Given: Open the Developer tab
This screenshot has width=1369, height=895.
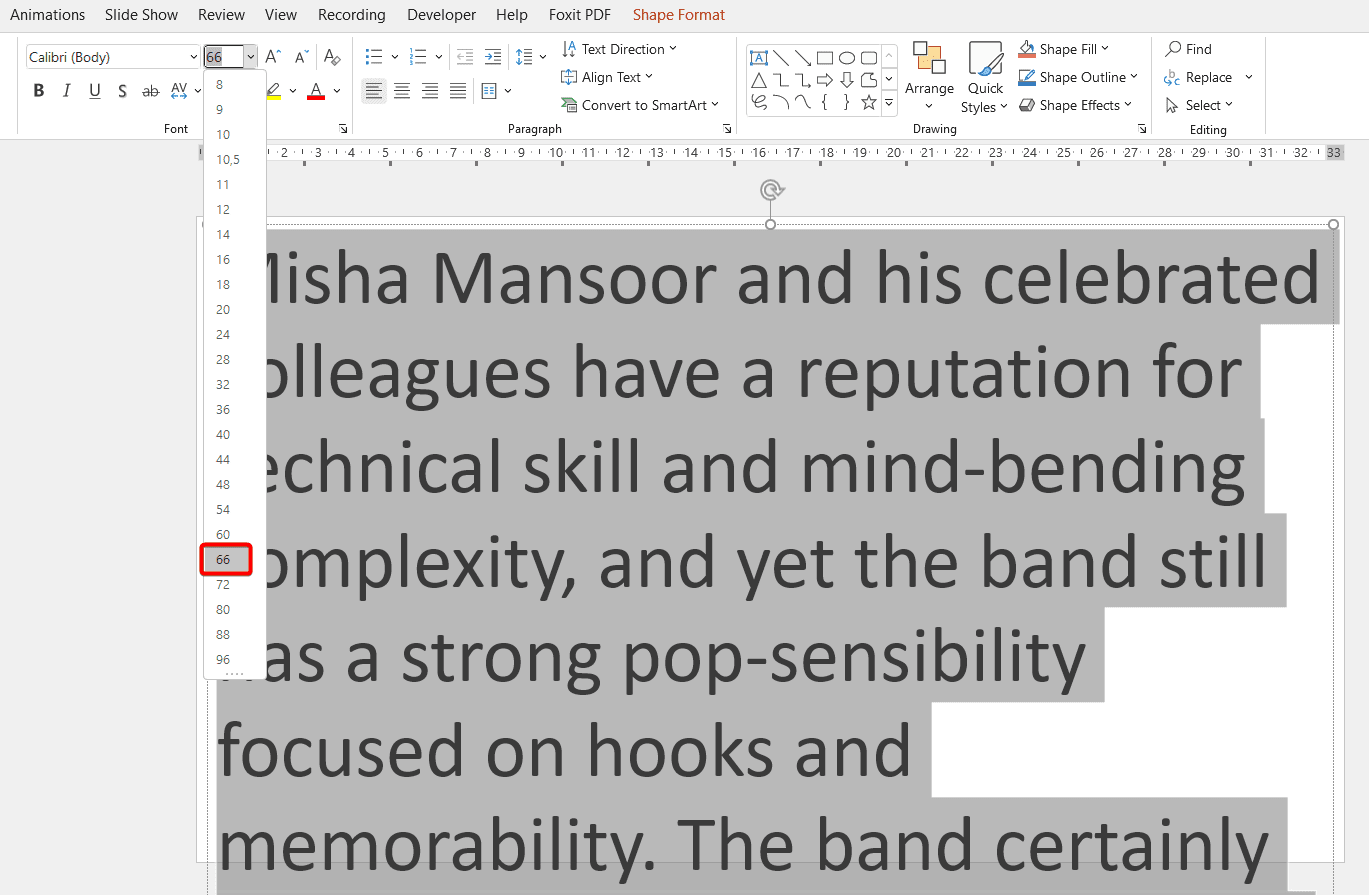Looking at the screenshot, I should (x=441, y=15).
